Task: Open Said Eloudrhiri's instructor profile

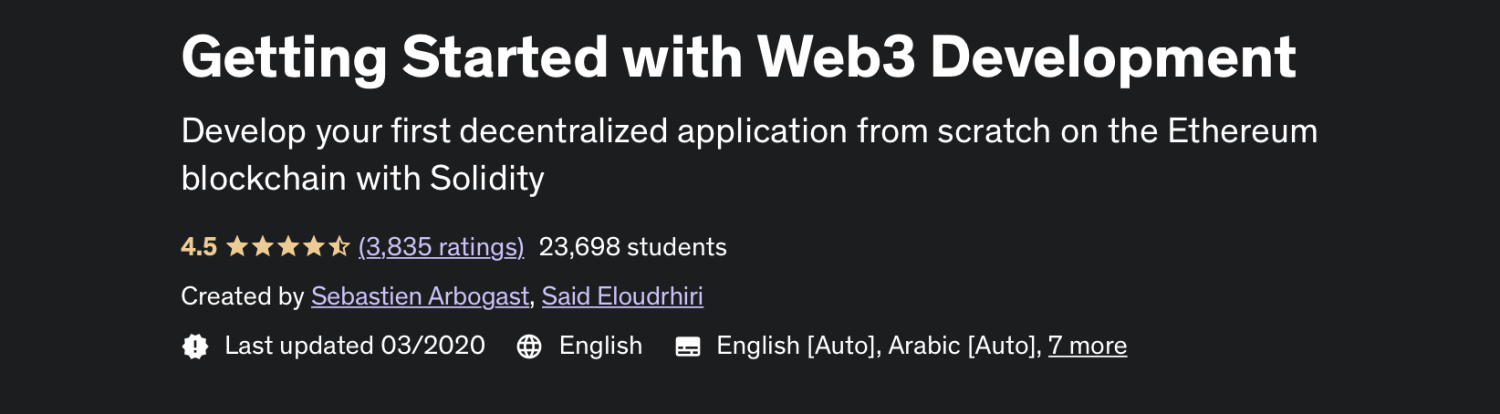Action: tap(622, 296)
